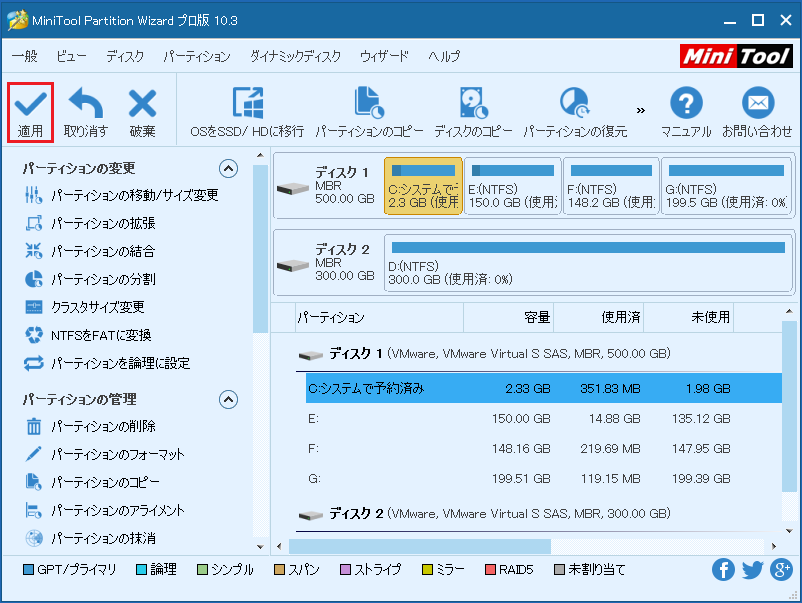
Task: Click the 論理 legend color box
Action: tap(141, 569)
